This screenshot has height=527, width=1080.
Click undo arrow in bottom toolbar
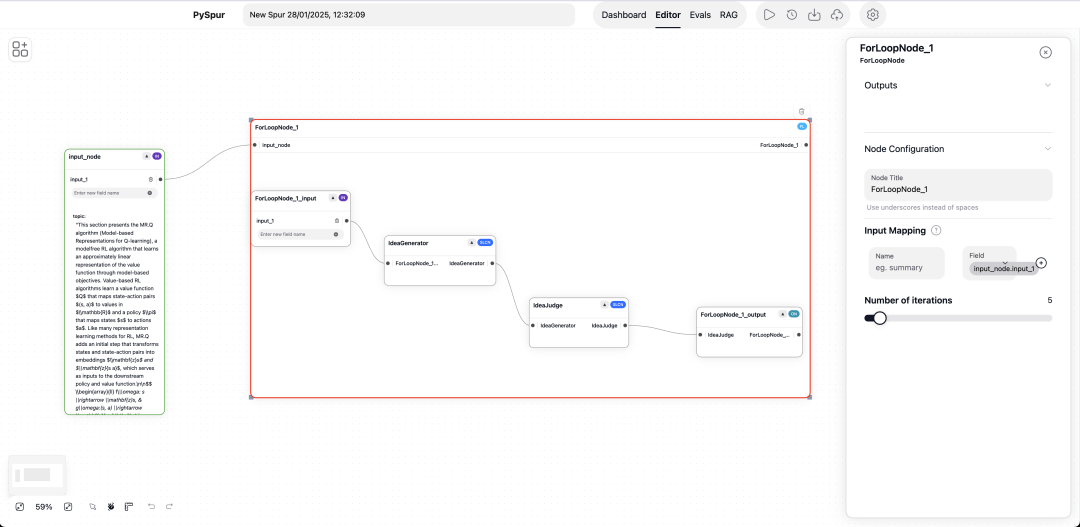pos(151,507)
